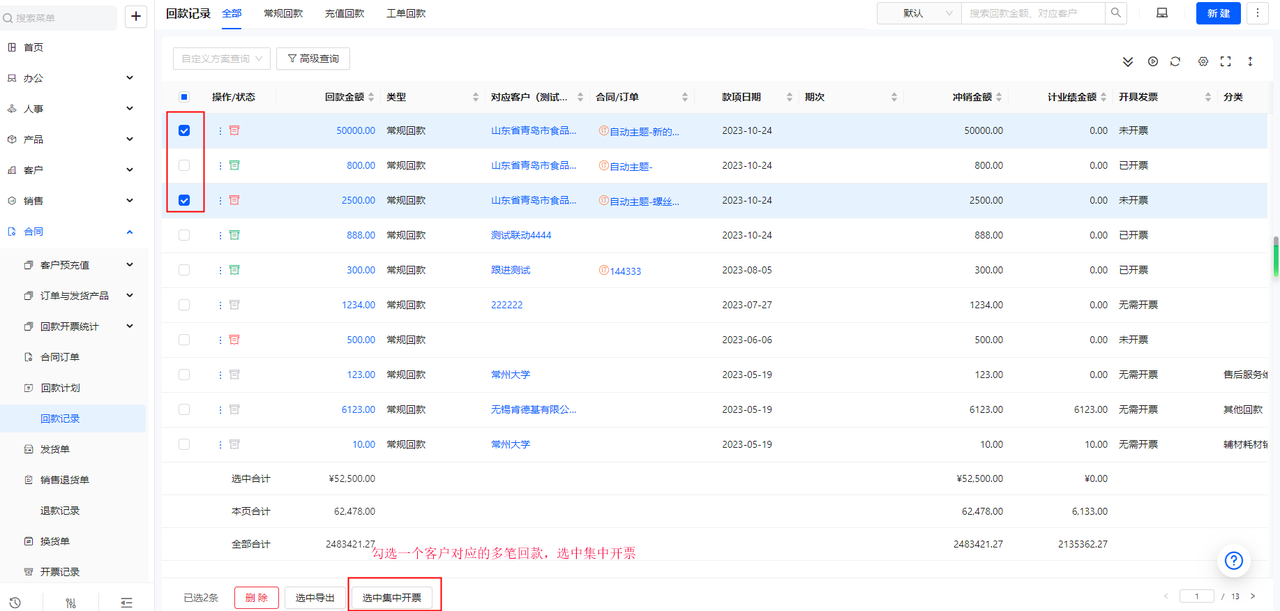Open the 默认 dropdown in the search bar
1280x611 pixels.
point(918,13)
